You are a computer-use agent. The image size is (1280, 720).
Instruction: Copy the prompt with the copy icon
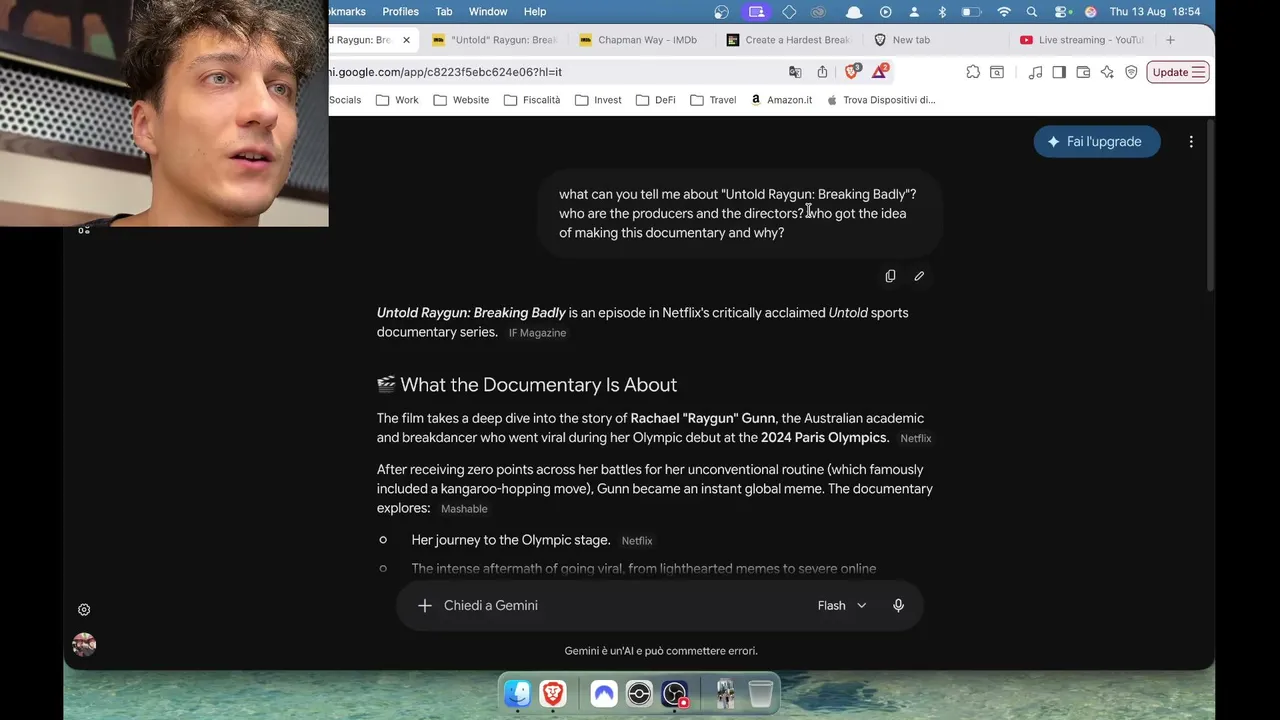[890, 276]
